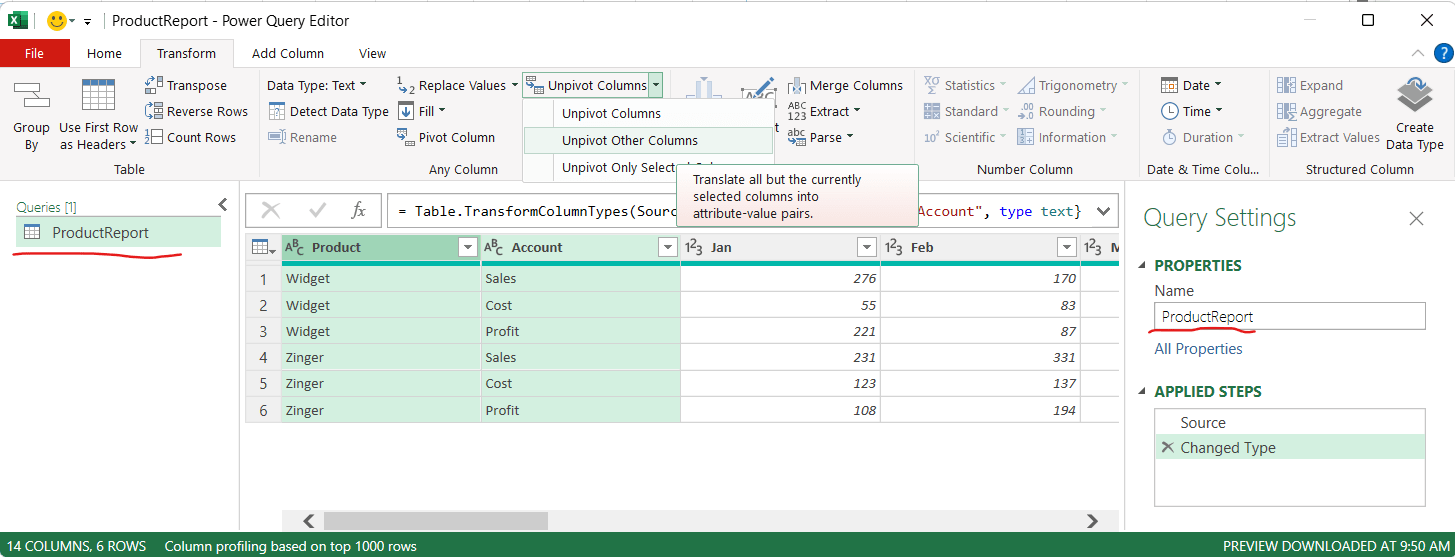1455x557 pixels.
Task: Click the Feb column header
Action: [x=980, y=247]
